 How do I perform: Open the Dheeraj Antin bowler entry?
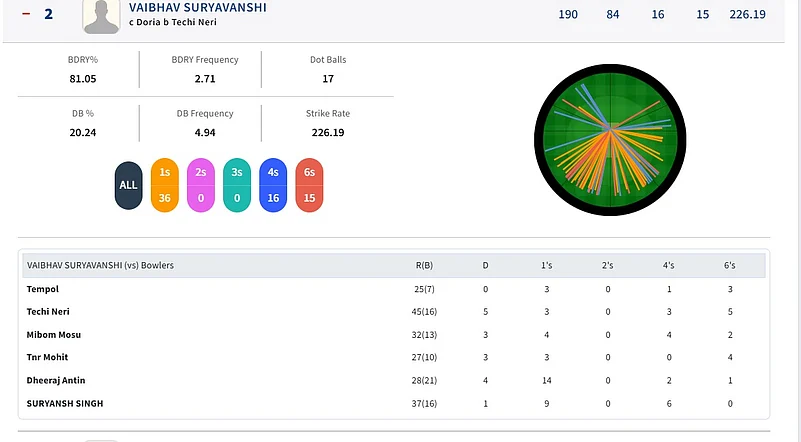(x=56, y=380)
